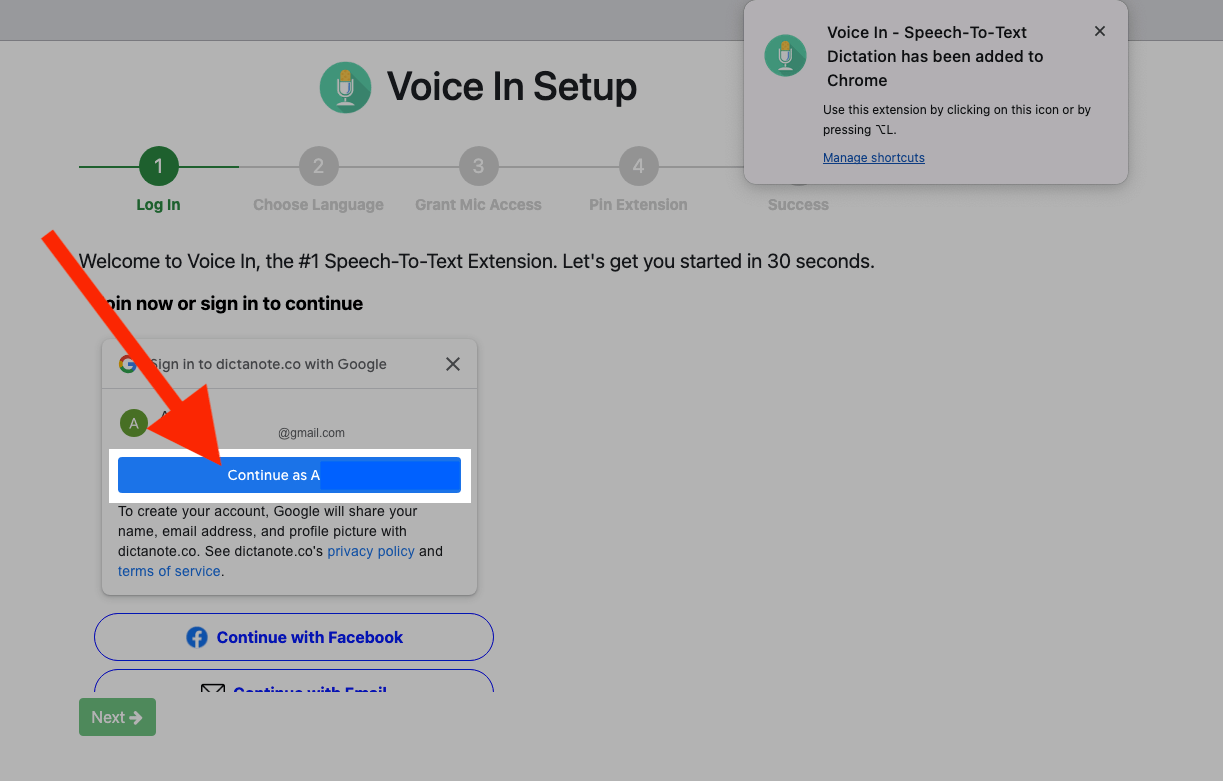Viewport: 1223px width, 781px height.
Task: Open the Manage shortcuts link
Action: pos(873,157)
